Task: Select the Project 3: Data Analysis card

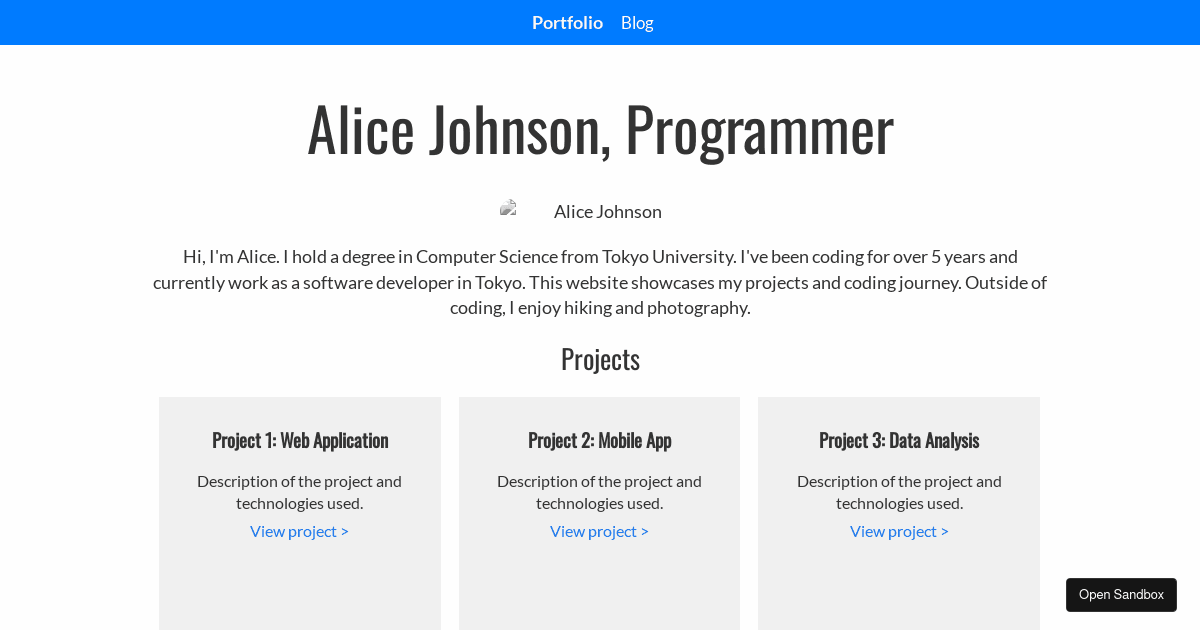Action: click(898, 512)
